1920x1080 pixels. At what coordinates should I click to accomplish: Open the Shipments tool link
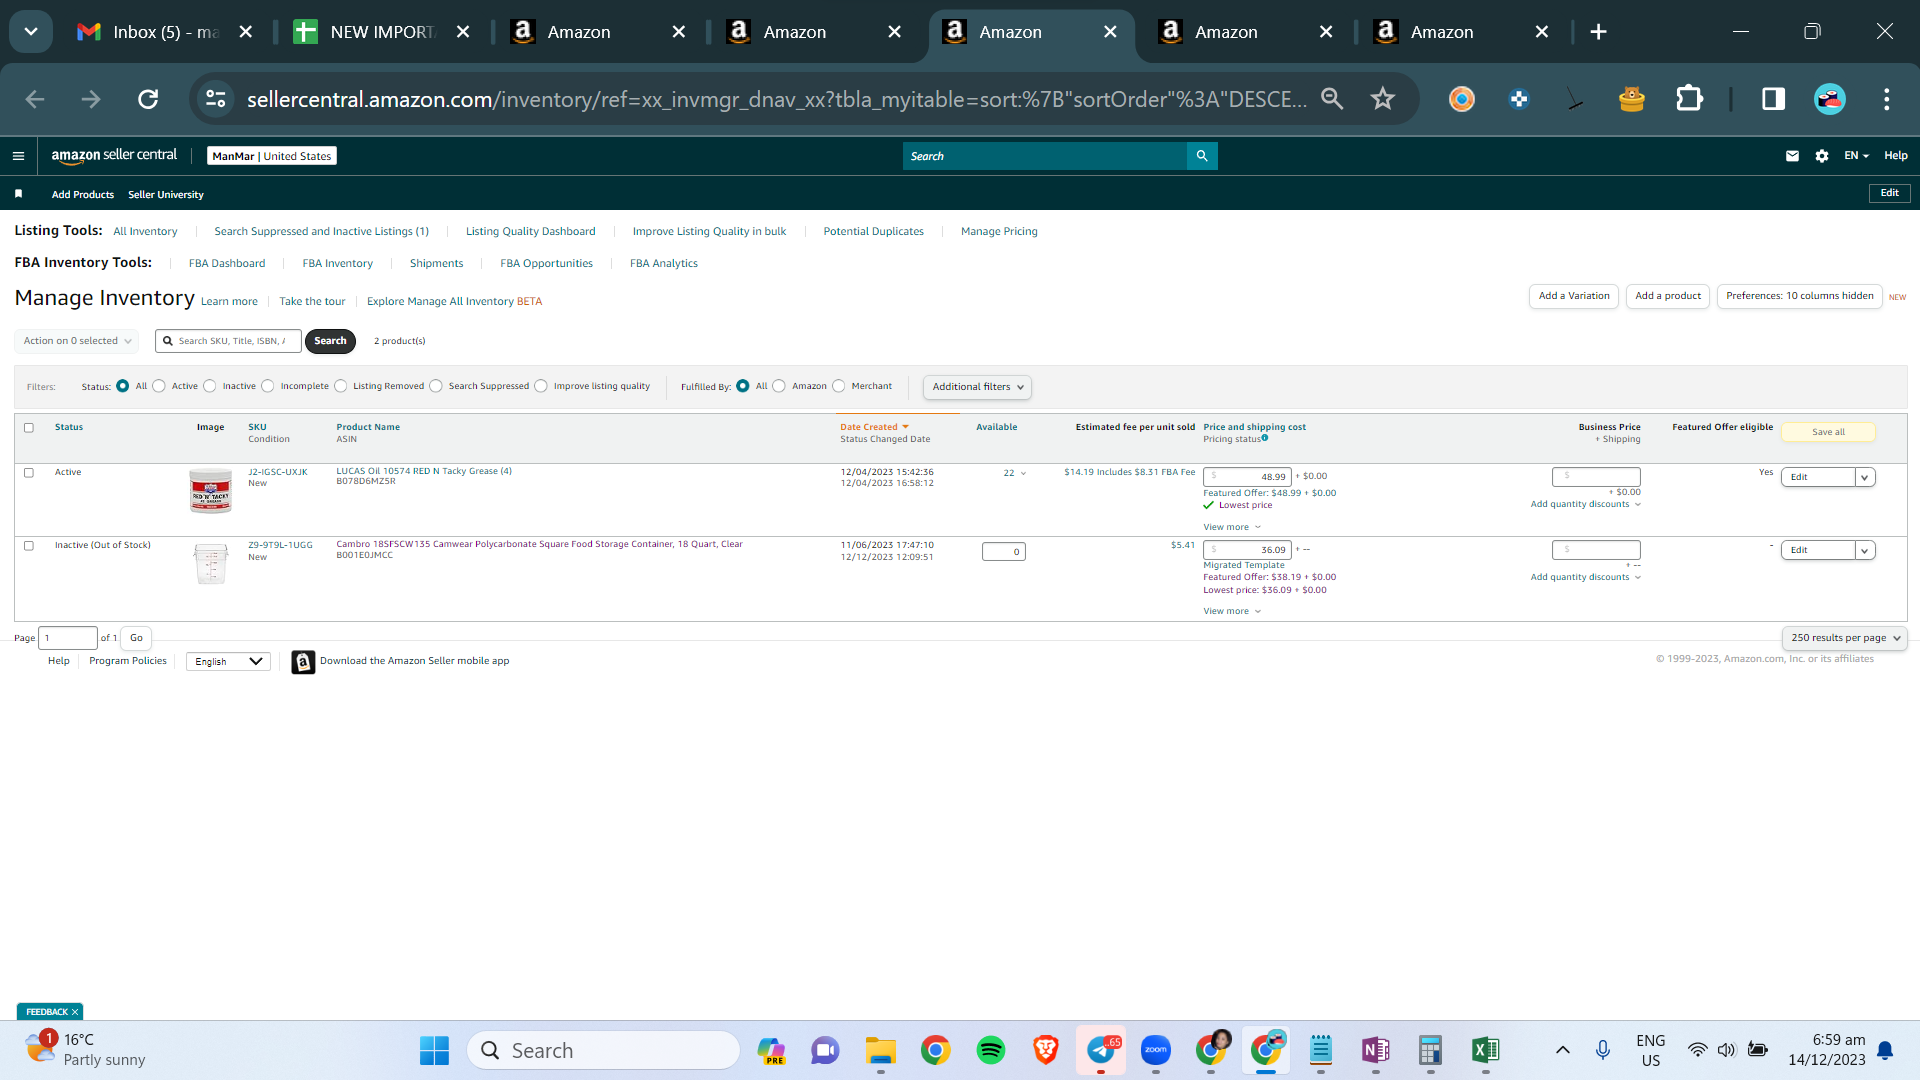437,264
